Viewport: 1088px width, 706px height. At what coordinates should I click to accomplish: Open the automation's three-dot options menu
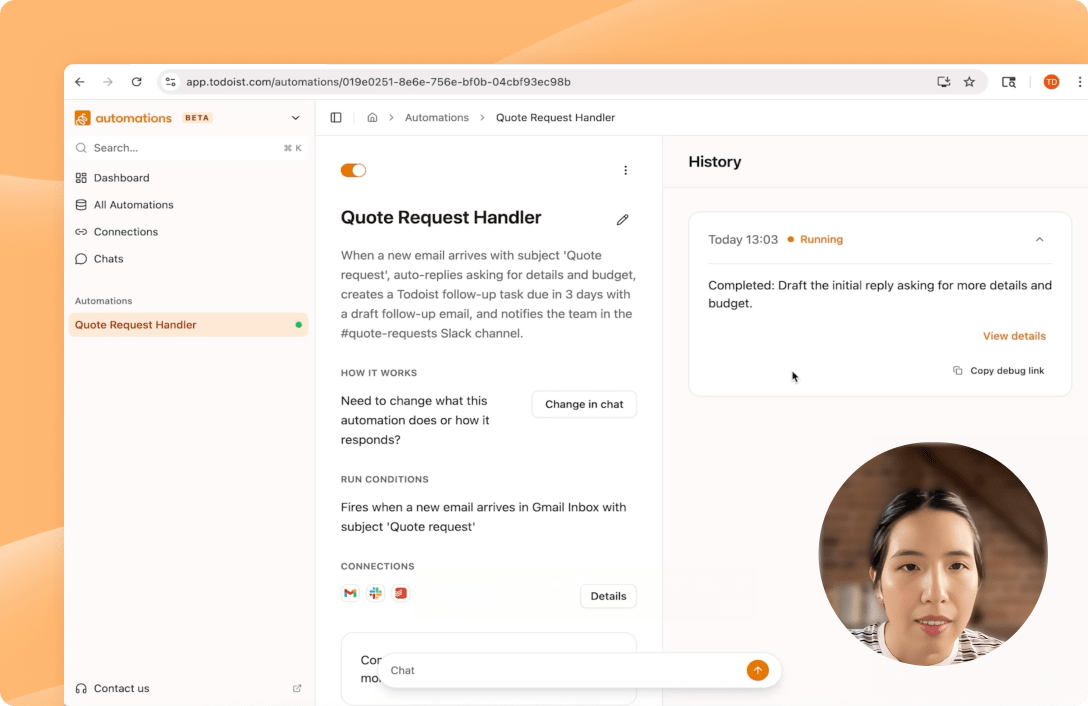[625, 171]
